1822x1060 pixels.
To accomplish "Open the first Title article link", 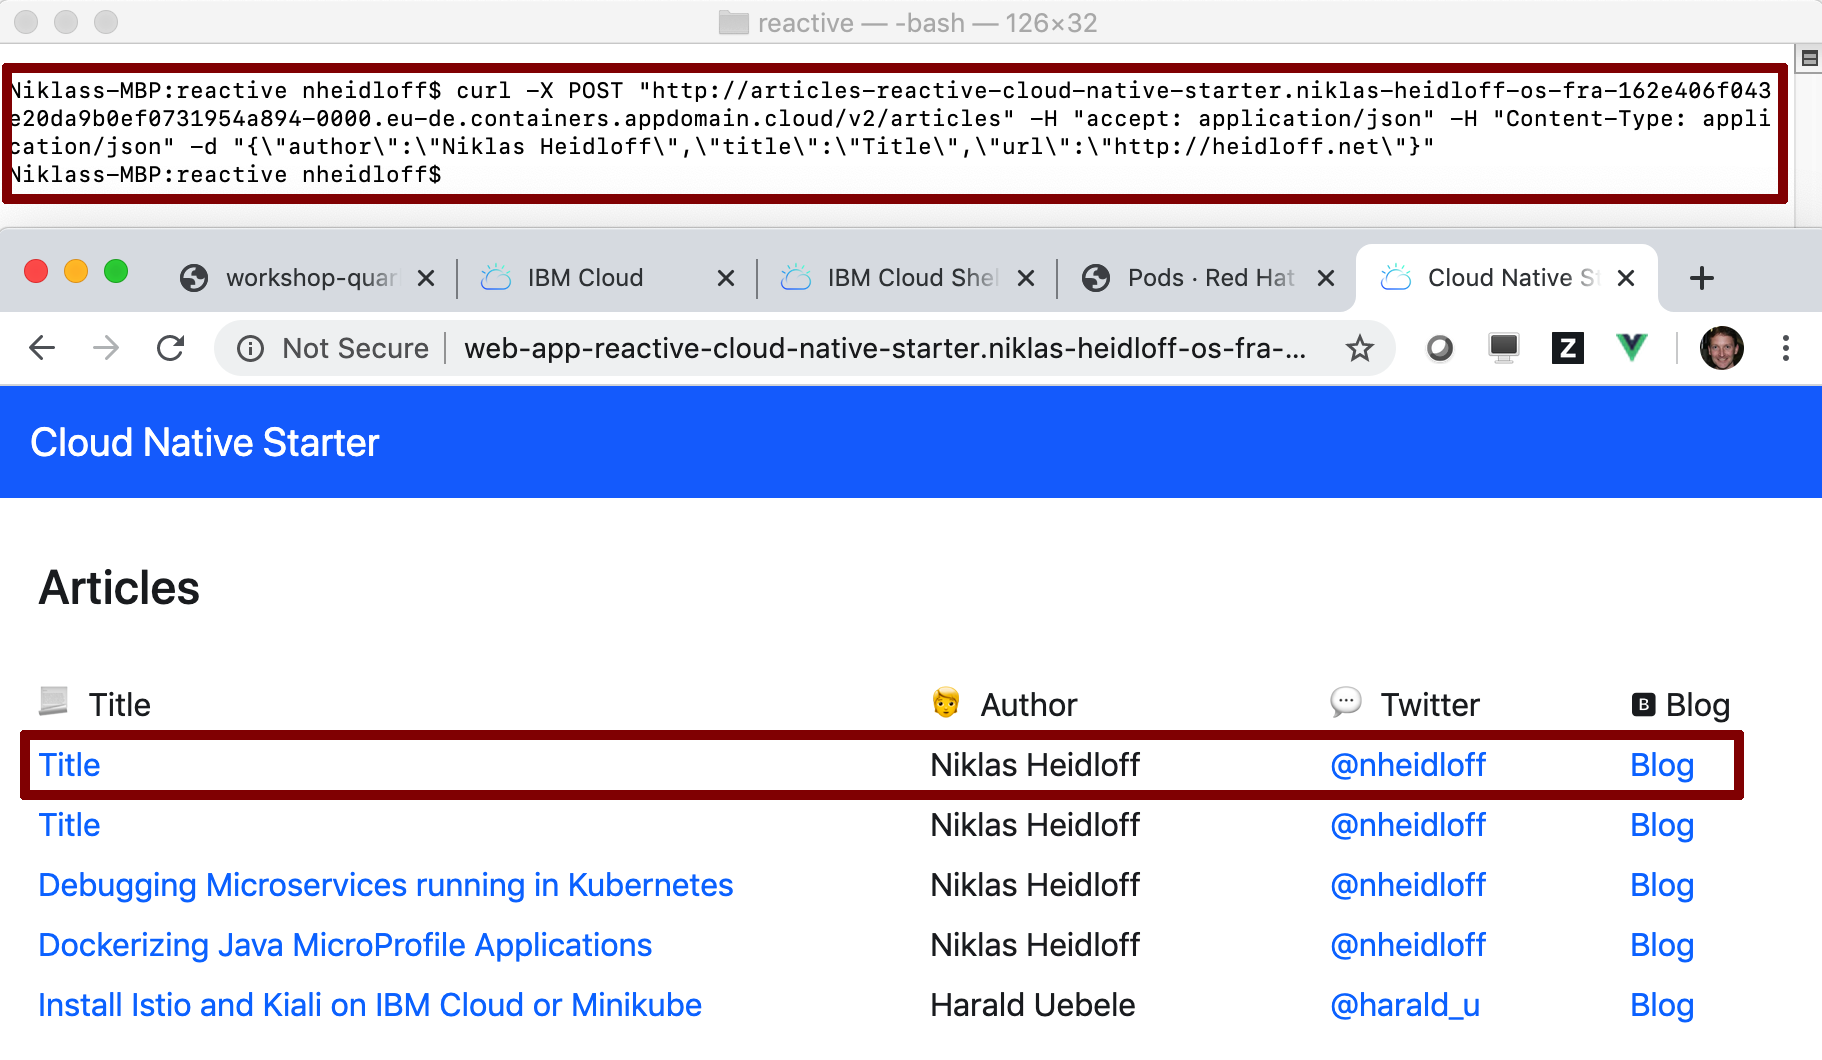I will pos(69,765).
